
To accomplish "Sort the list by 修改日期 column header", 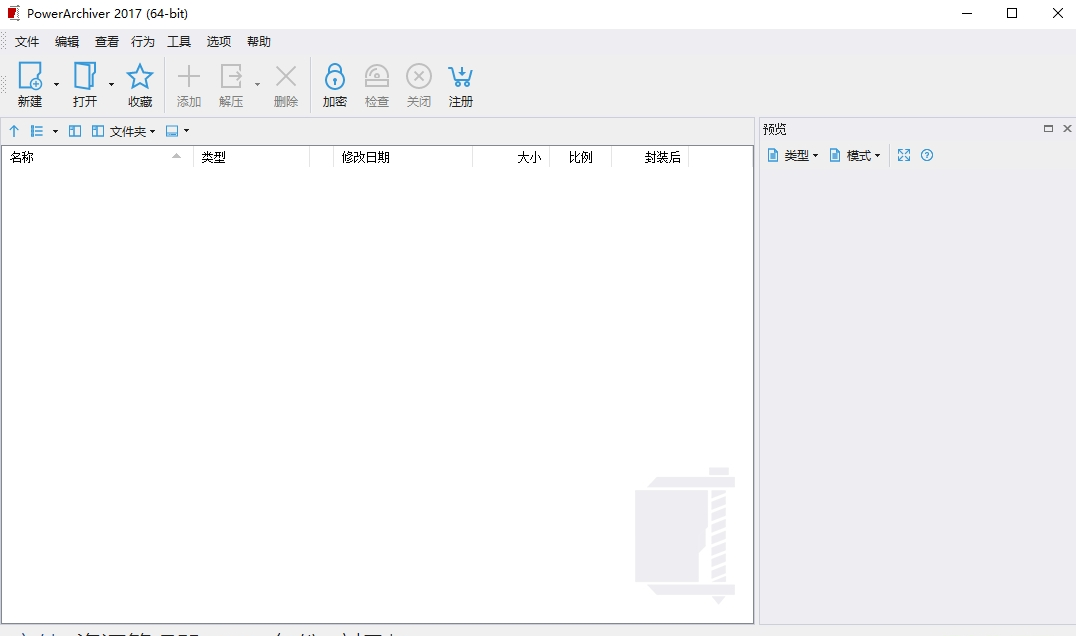I will click(x=365, y=157).
